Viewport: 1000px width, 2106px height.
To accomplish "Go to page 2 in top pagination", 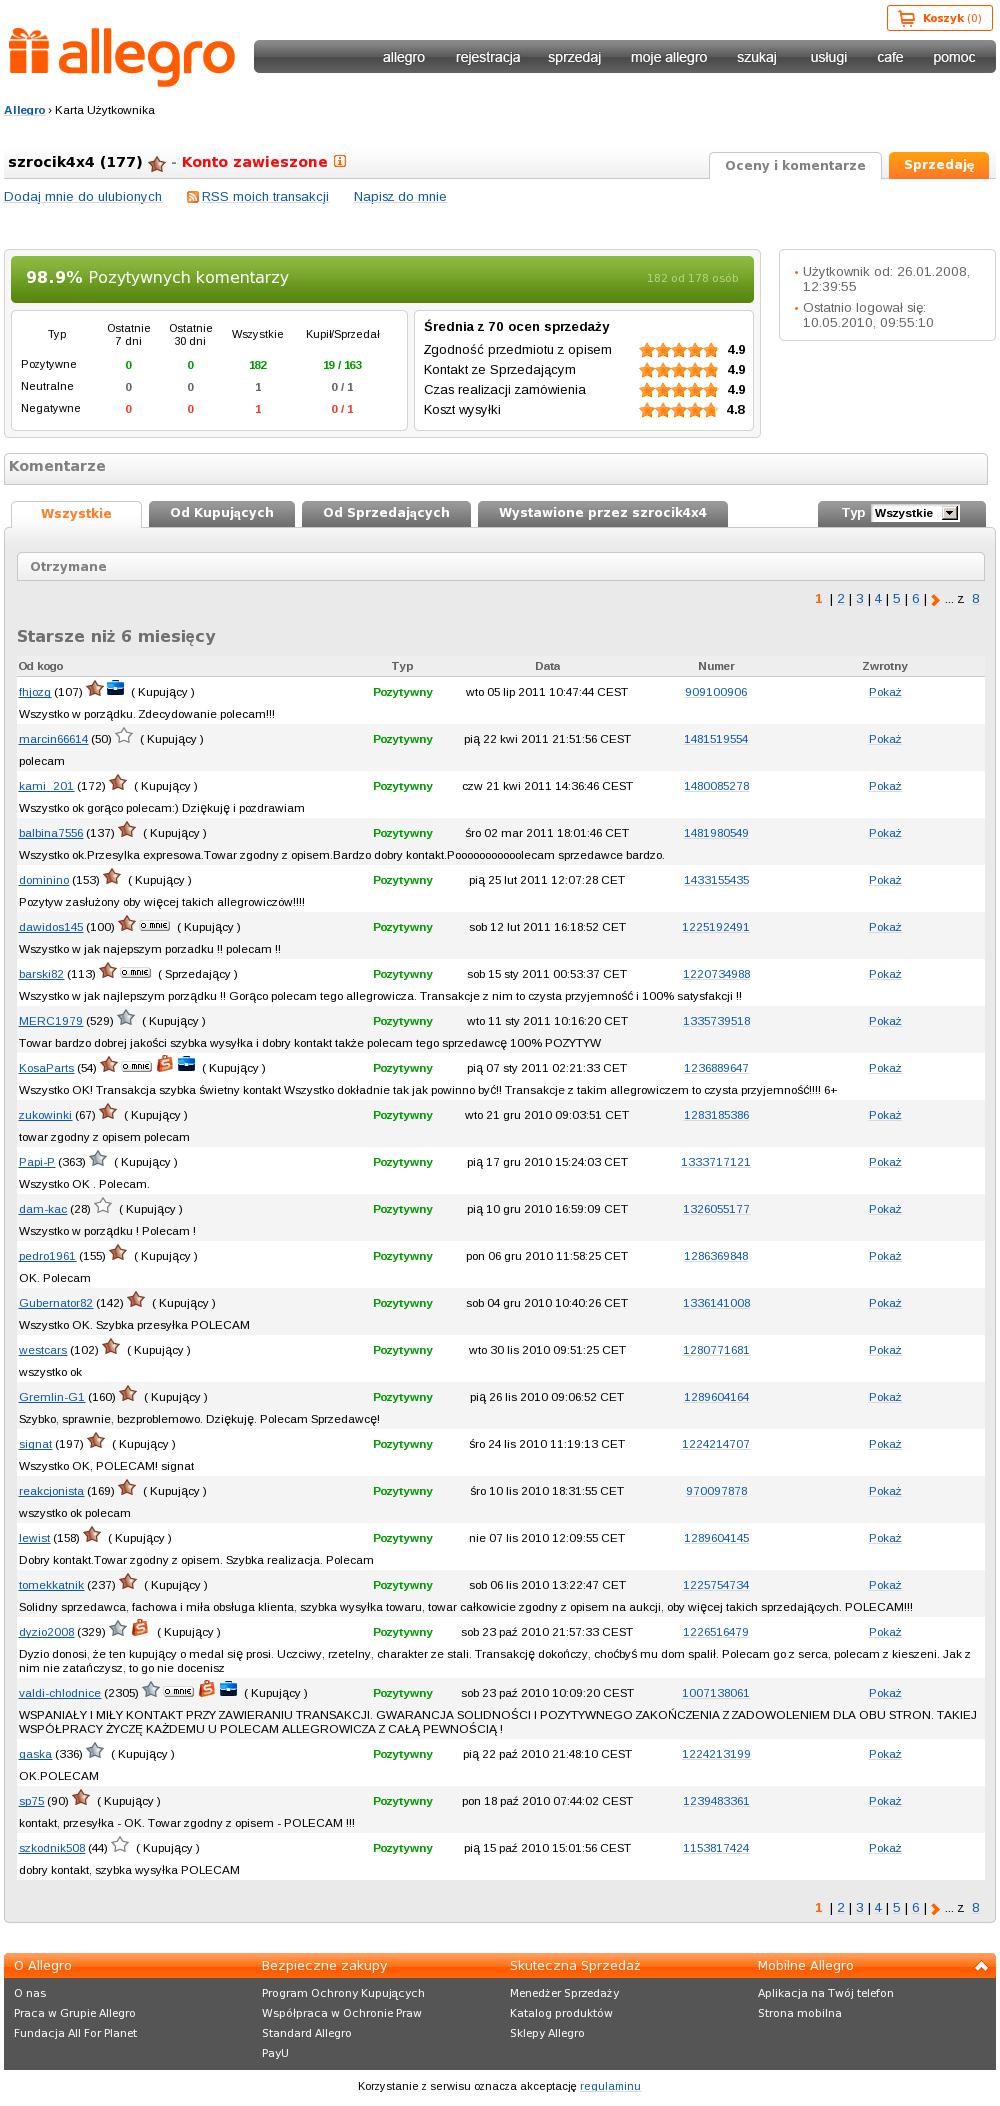I will 841,599.
